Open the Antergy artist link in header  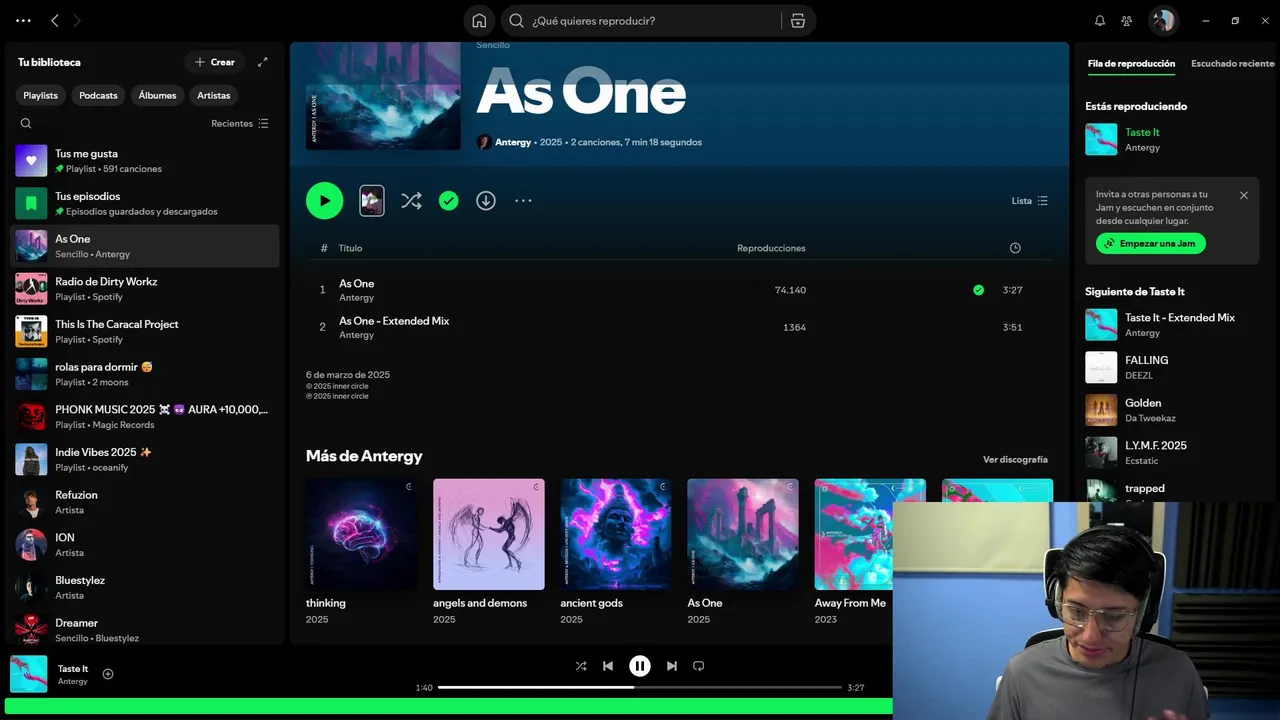pyautogui.click(x=513, y=142)
